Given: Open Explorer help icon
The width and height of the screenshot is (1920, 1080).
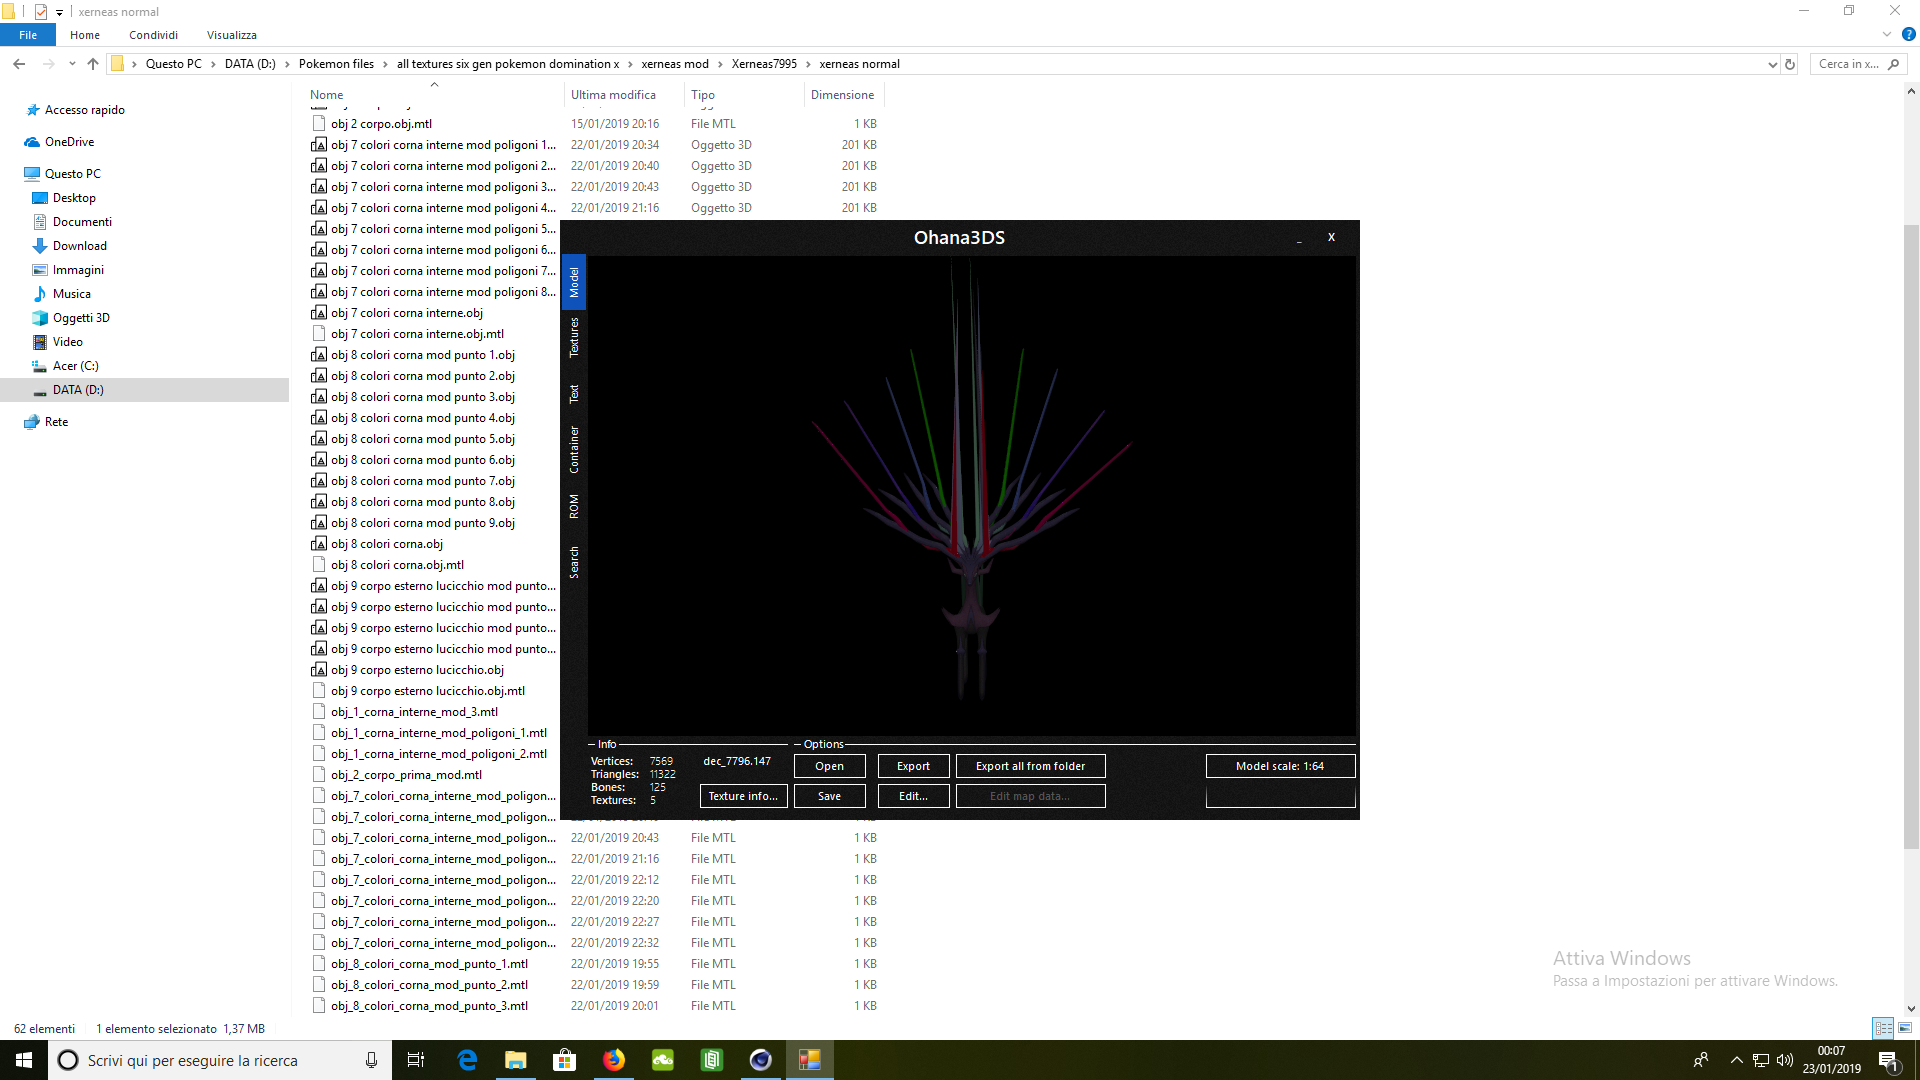Looking at the screenshot, I should (x=1908, y=35).
